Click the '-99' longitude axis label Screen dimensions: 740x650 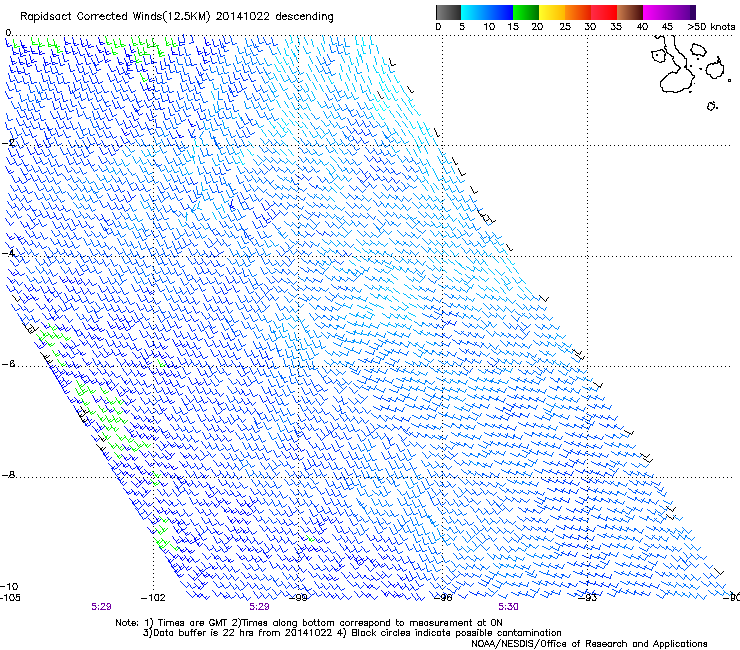(298, 598)
